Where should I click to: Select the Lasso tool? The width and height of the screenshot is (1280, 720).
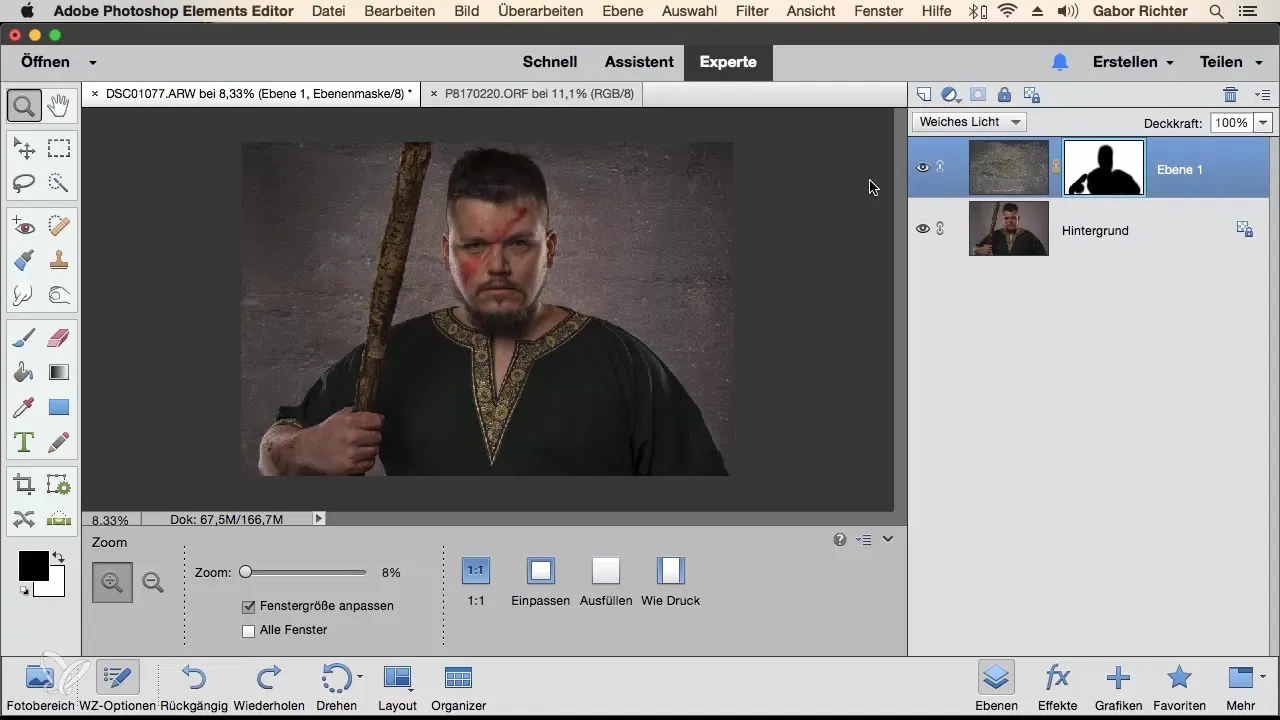24,183
